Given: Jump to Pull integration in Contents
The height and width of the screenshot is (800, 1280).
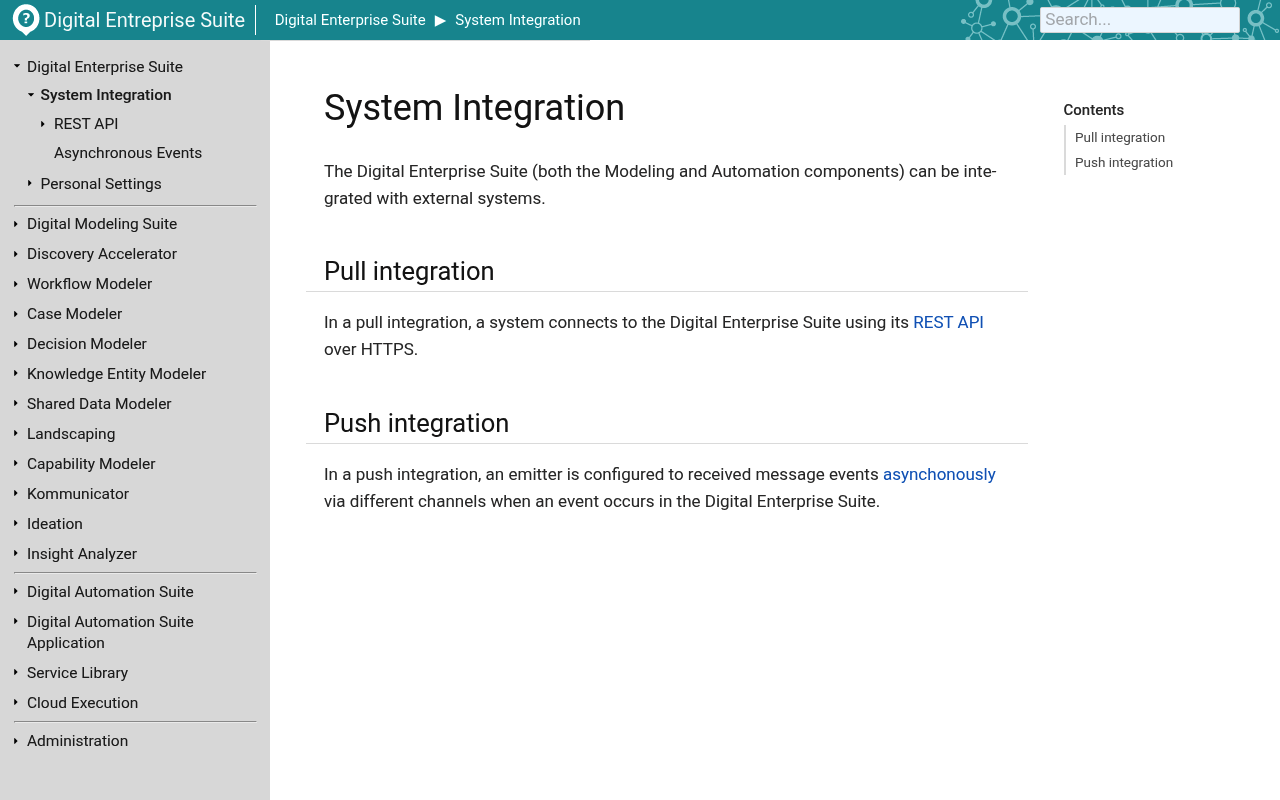Looking at the screenshot, I should pos(1120,138).
